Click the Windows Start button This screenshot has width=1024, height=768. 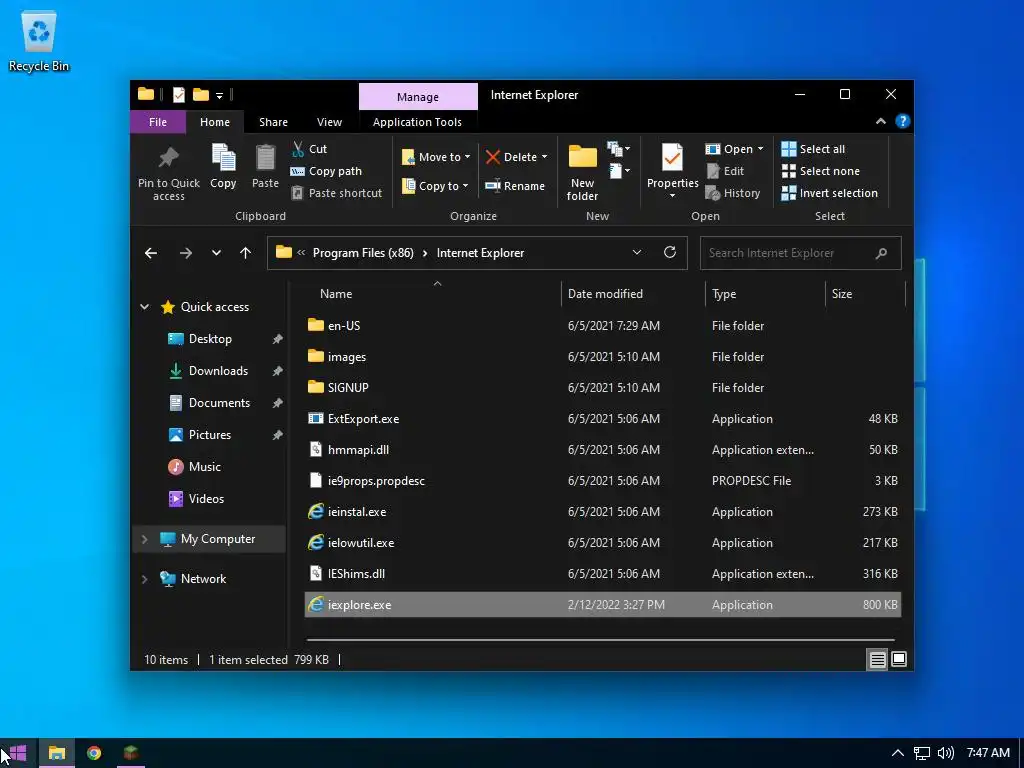point(18,753)
